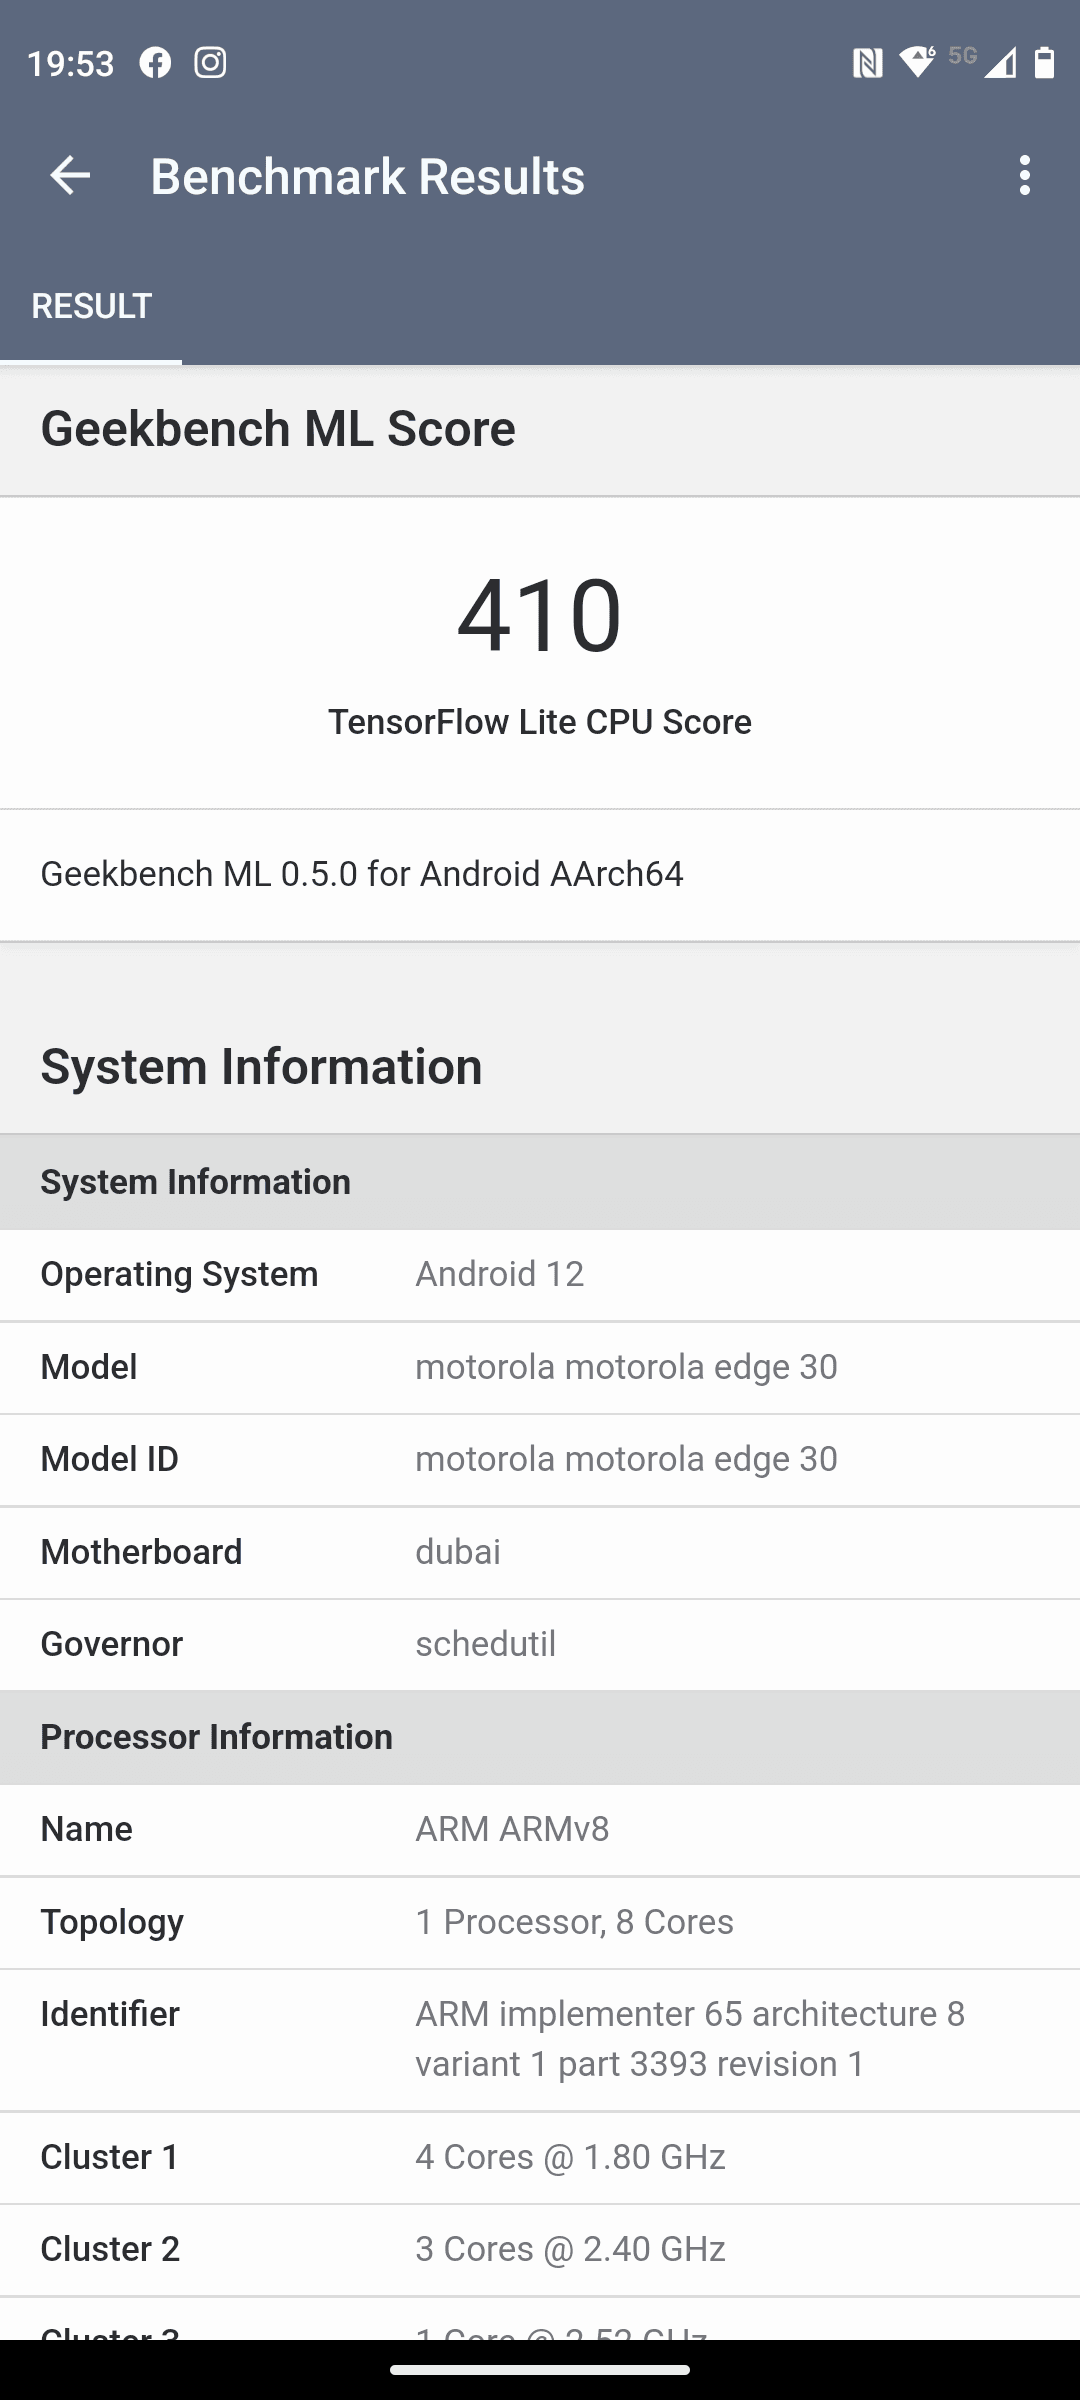Select the Governor schedutil row
1080x2400 pixels.
click(x=540, y=1644)
